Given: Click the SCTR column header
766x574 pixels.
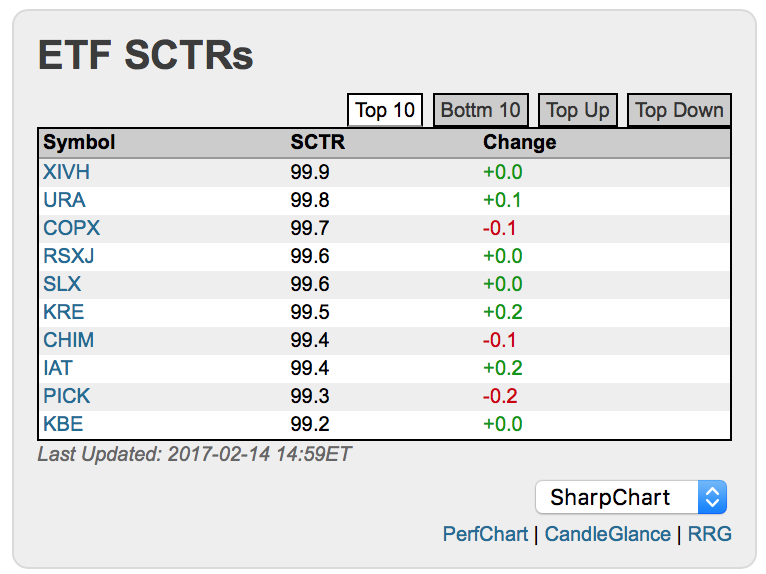Looking at the screenshot, I should pyautogui.click(x=317, y=142).
